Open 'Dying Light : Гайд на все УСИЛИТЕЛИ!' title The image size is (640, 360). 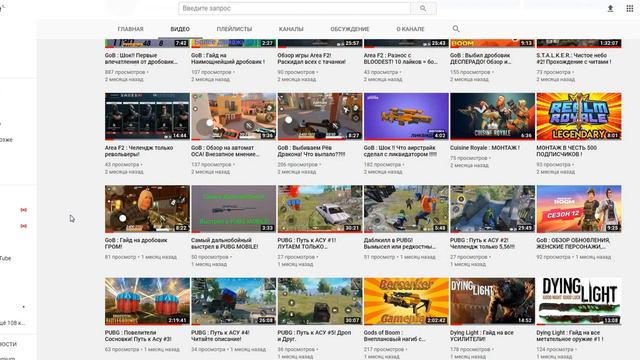pos(482,336)
